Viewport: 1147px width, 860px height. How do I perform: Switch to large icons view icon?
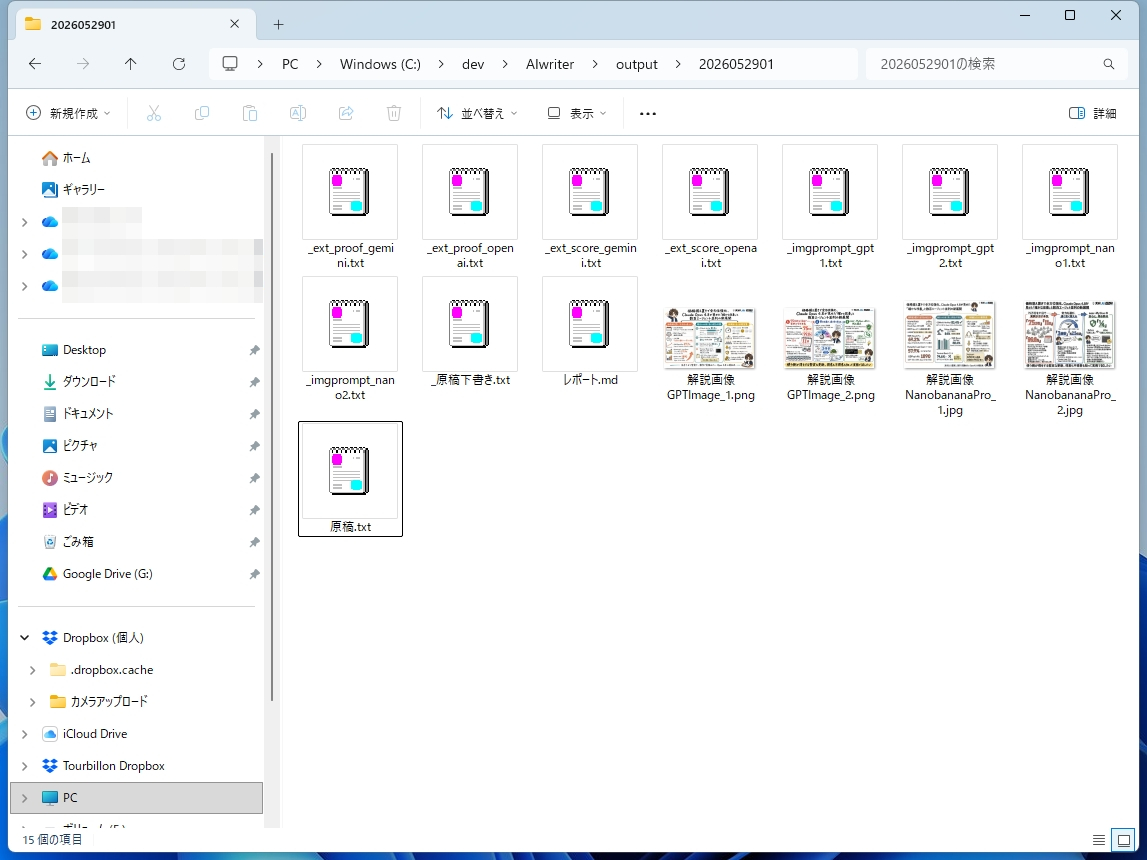pyautogui.click(x=1124, y=840)
